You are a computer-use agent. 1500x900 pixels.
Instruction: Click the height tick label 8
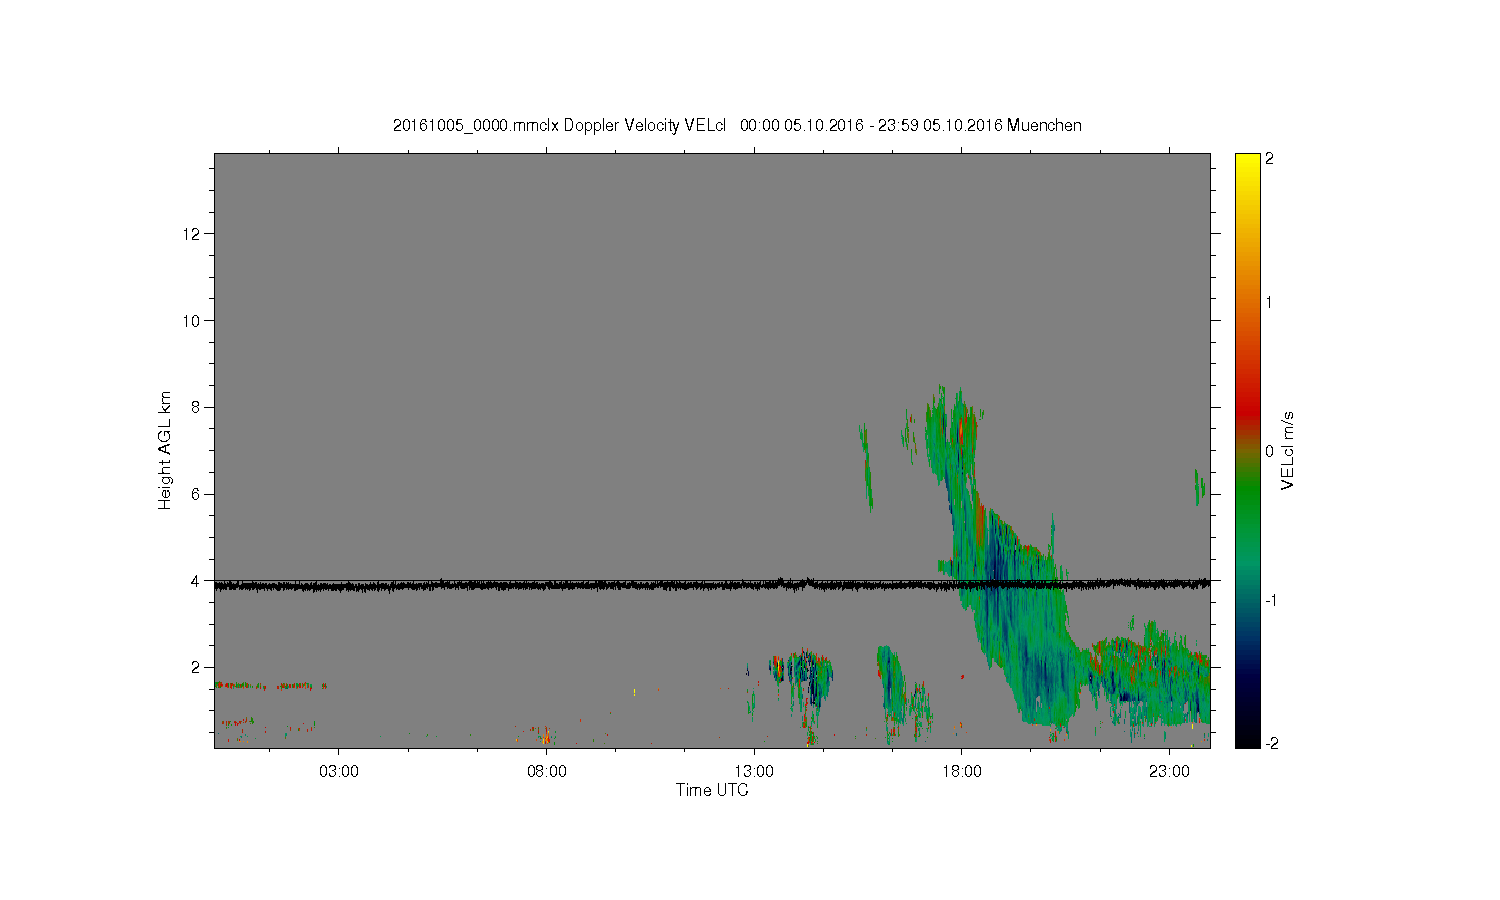(x=197, y=407)
